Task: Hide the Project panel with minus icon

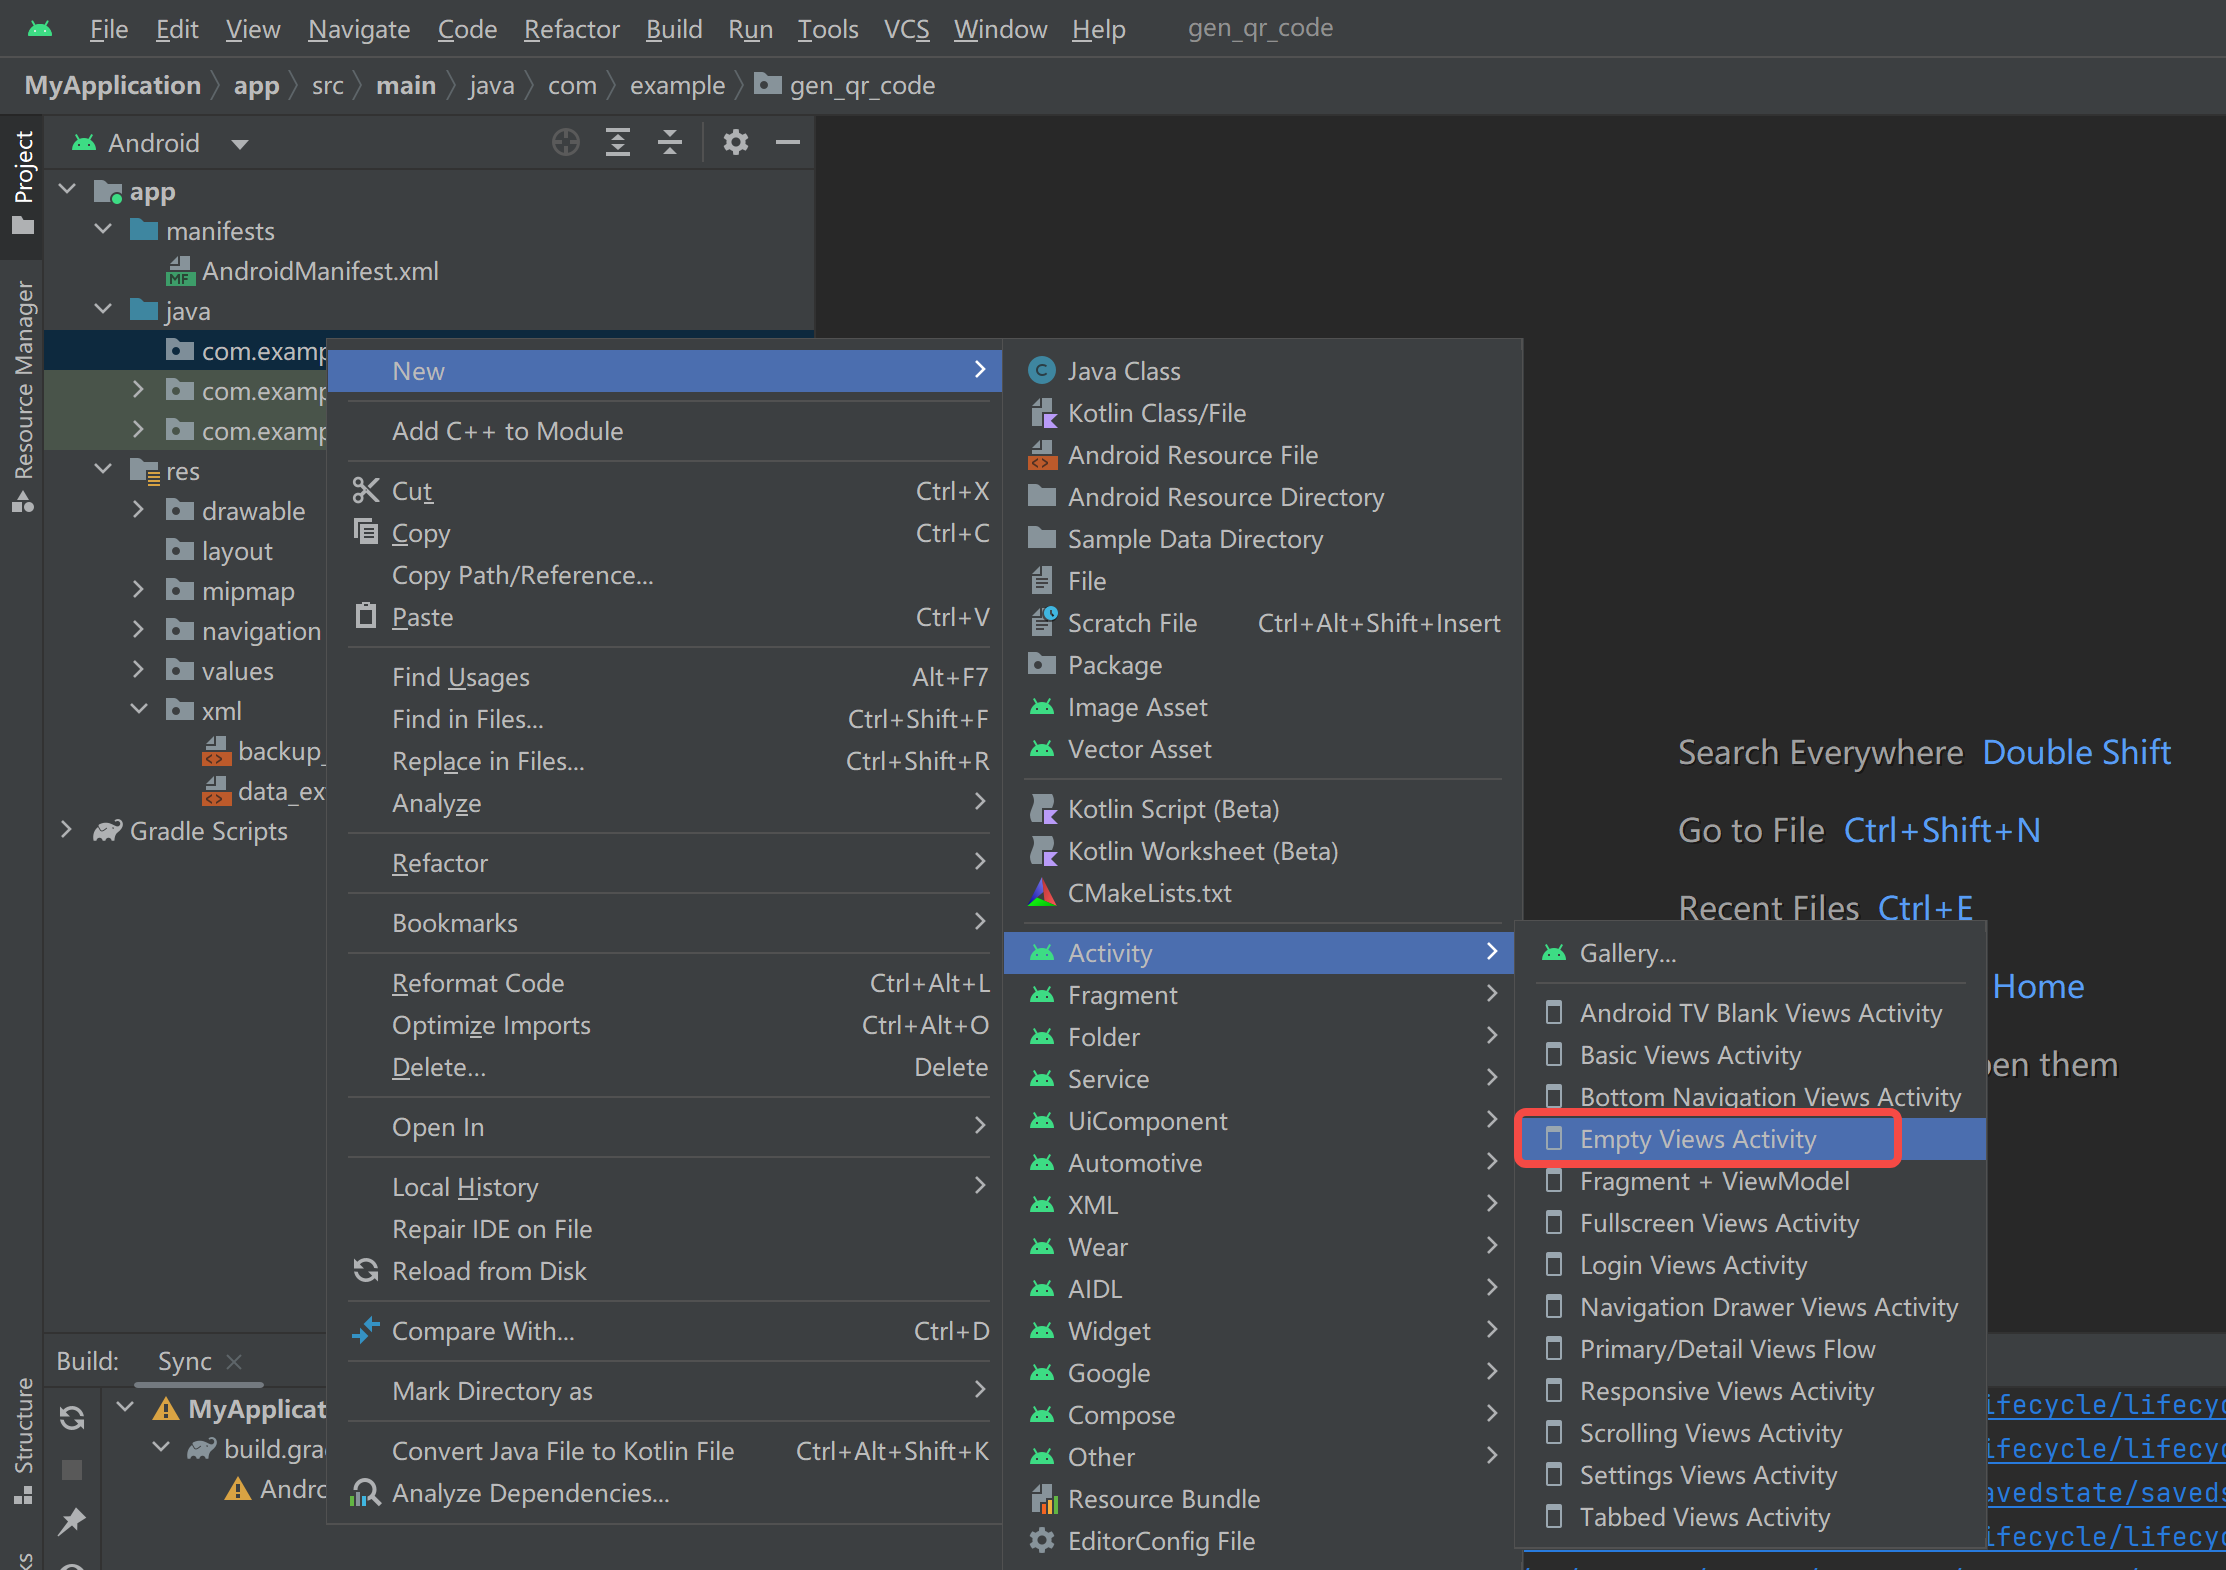Action: (788, 143)
